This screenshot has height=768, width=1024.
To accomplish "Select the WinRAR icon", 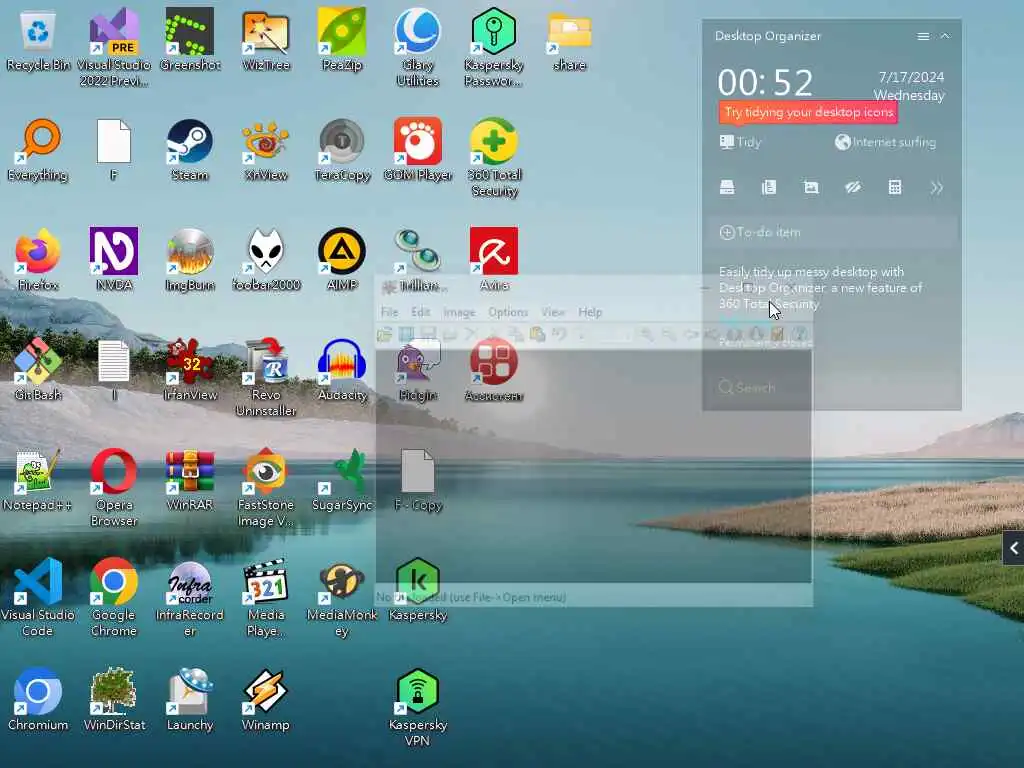I will pyautogui.click(x=189, y=480).
